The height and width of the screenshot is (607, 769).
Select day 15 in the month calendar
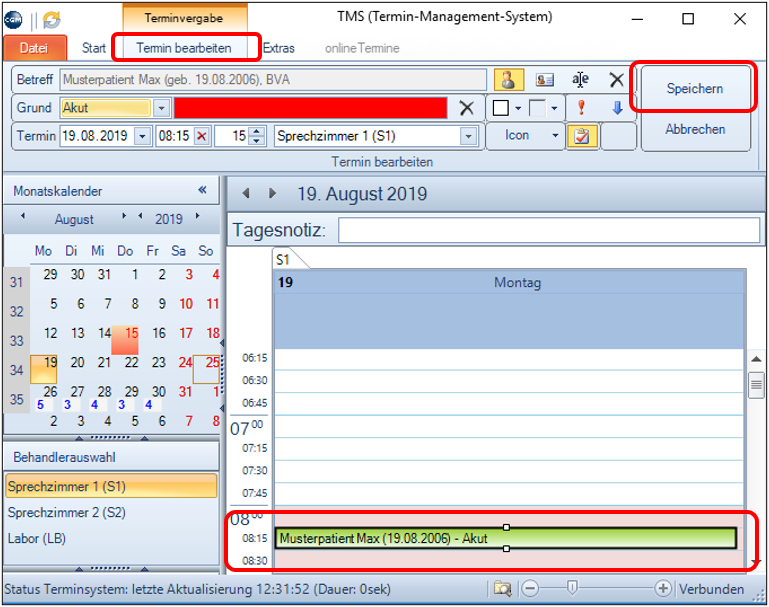point(125,339)
